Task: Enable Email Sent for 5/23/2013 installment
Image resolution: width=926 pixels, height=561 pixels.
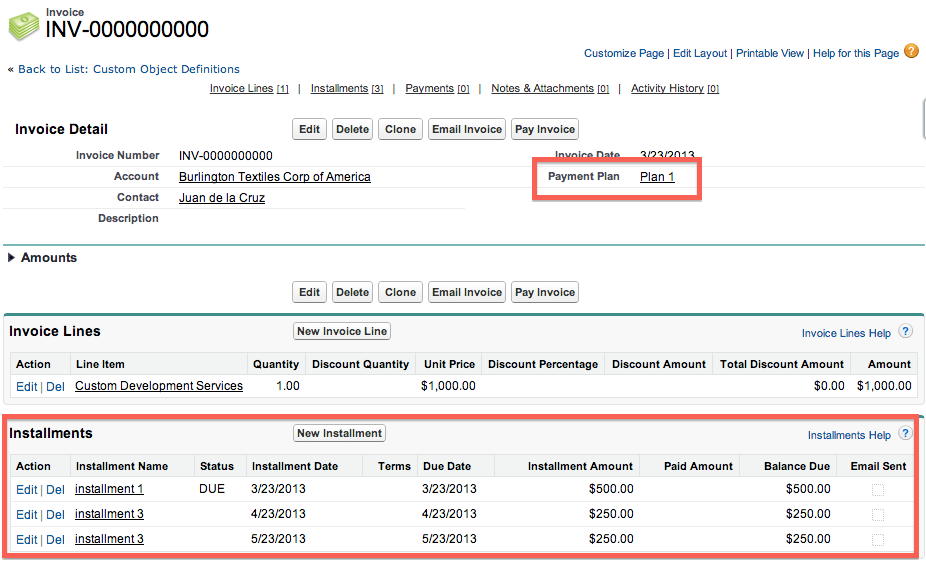Action: click(x=877, y=540)
